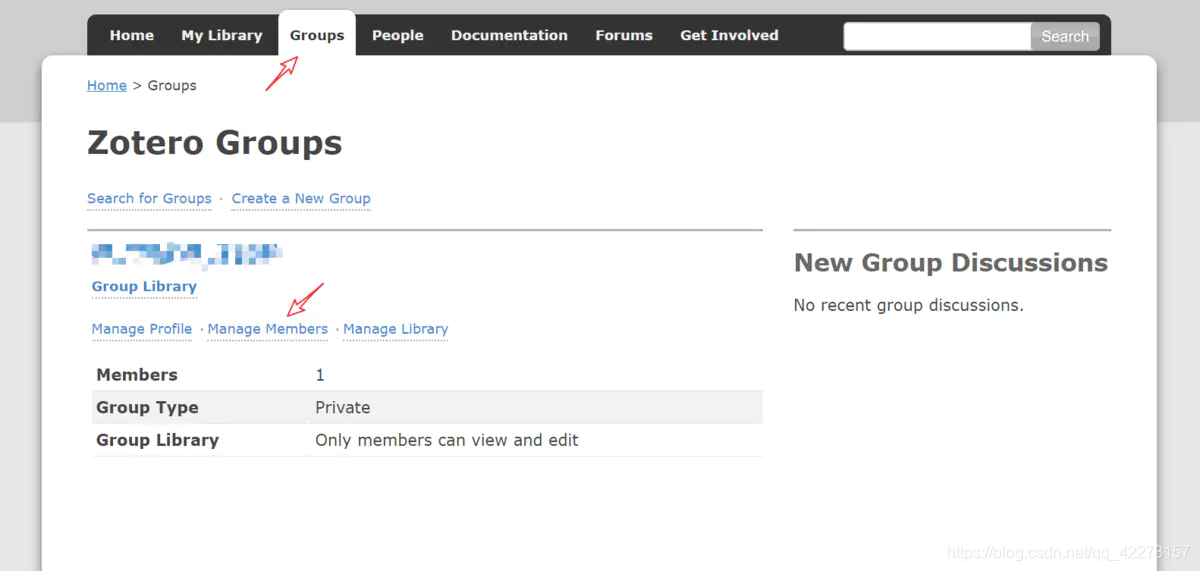The image size is (1200, 571).
Task: Click the Group Type row label
Action: pos(147,408)
